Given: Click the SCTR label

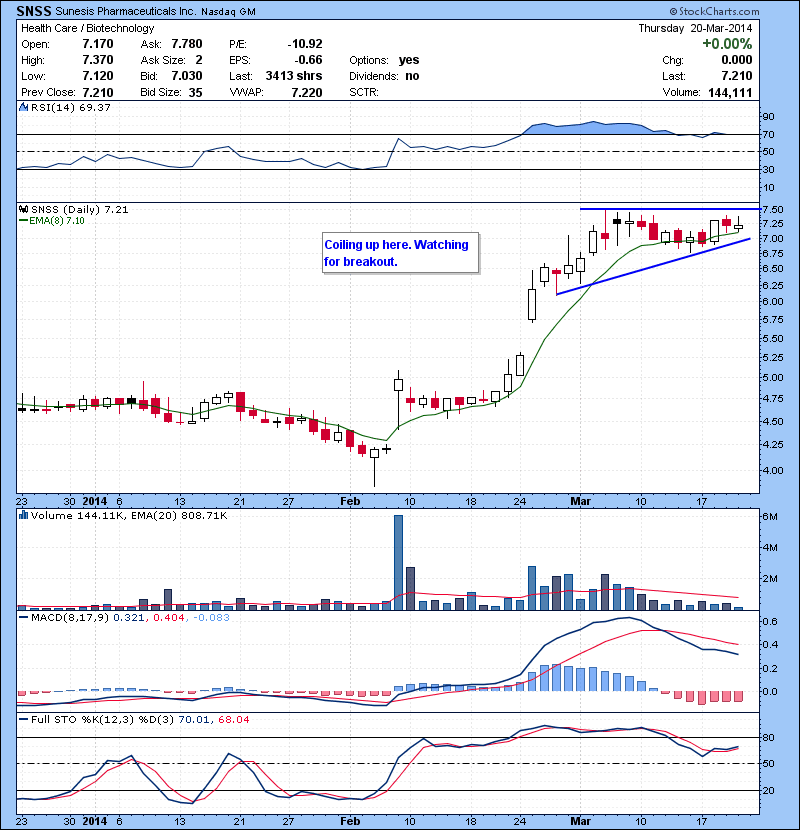Looking at the screenshot, I should [364, 92].
